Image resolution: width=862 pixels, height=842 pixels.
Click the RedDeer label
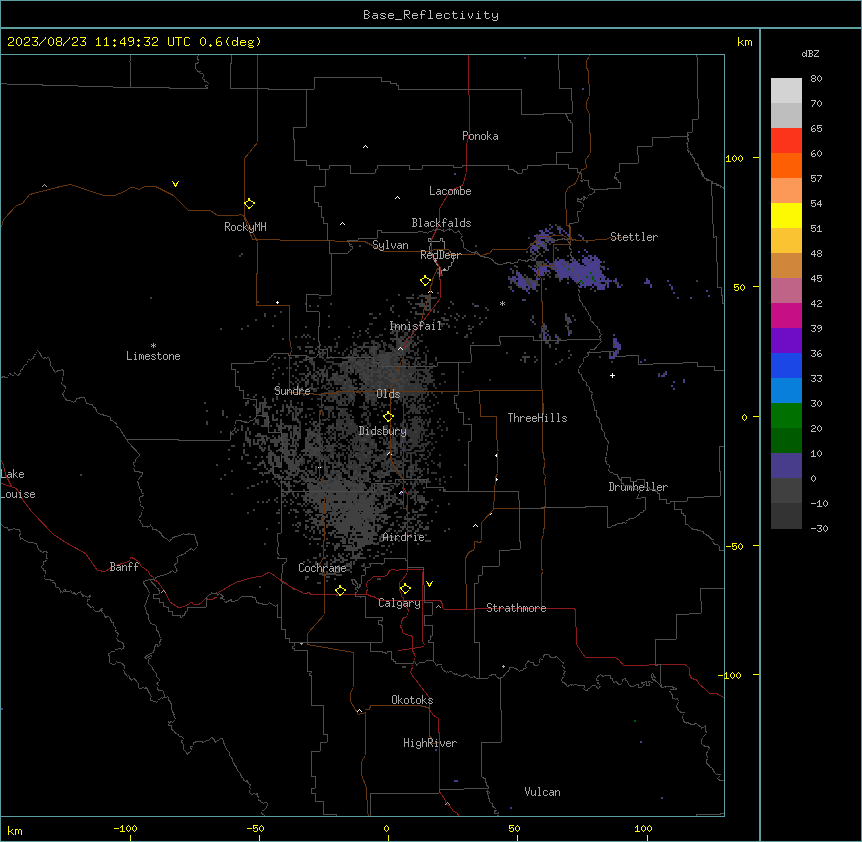(x=440, y=255)
